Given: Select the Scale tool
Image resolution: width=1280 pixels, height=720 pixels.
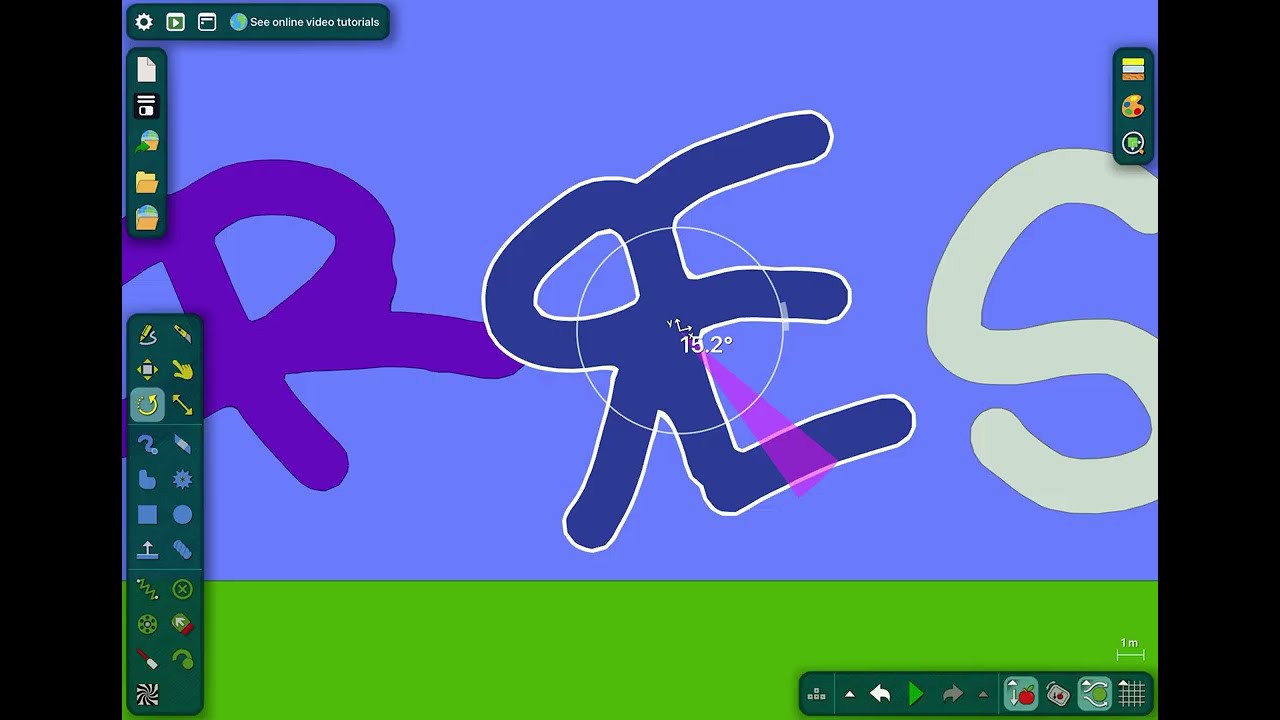Looking at the screenshot, I should (x=182, y=405).
